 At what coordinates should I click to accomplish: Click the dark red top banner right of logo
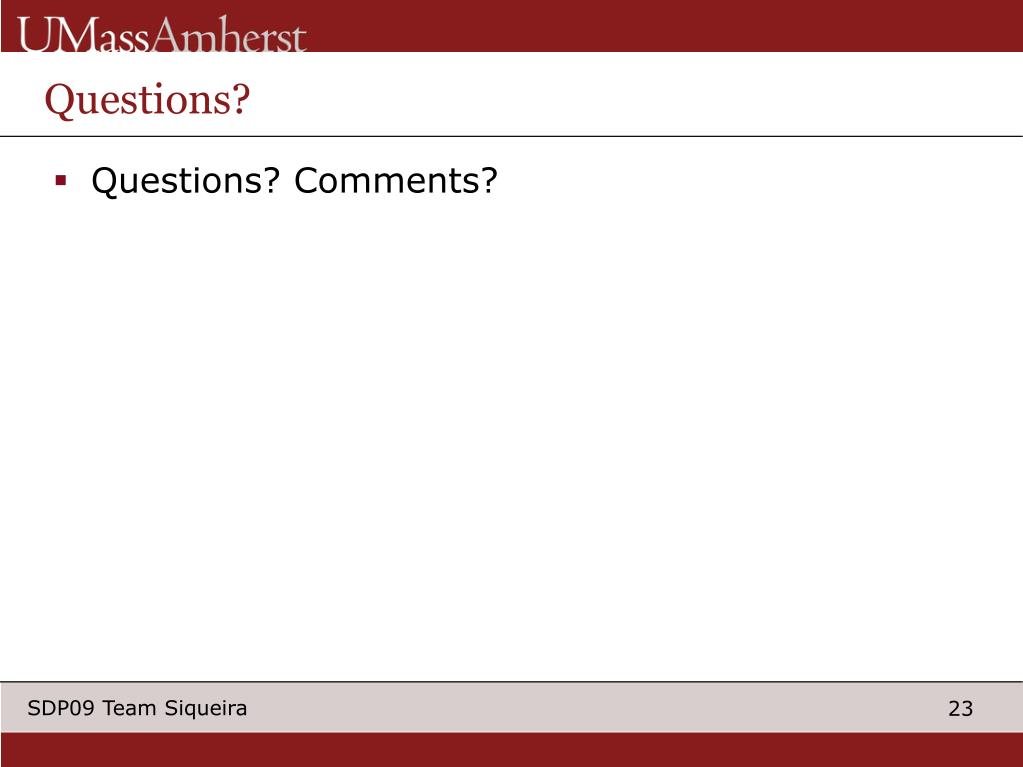(x=664, y=25)
